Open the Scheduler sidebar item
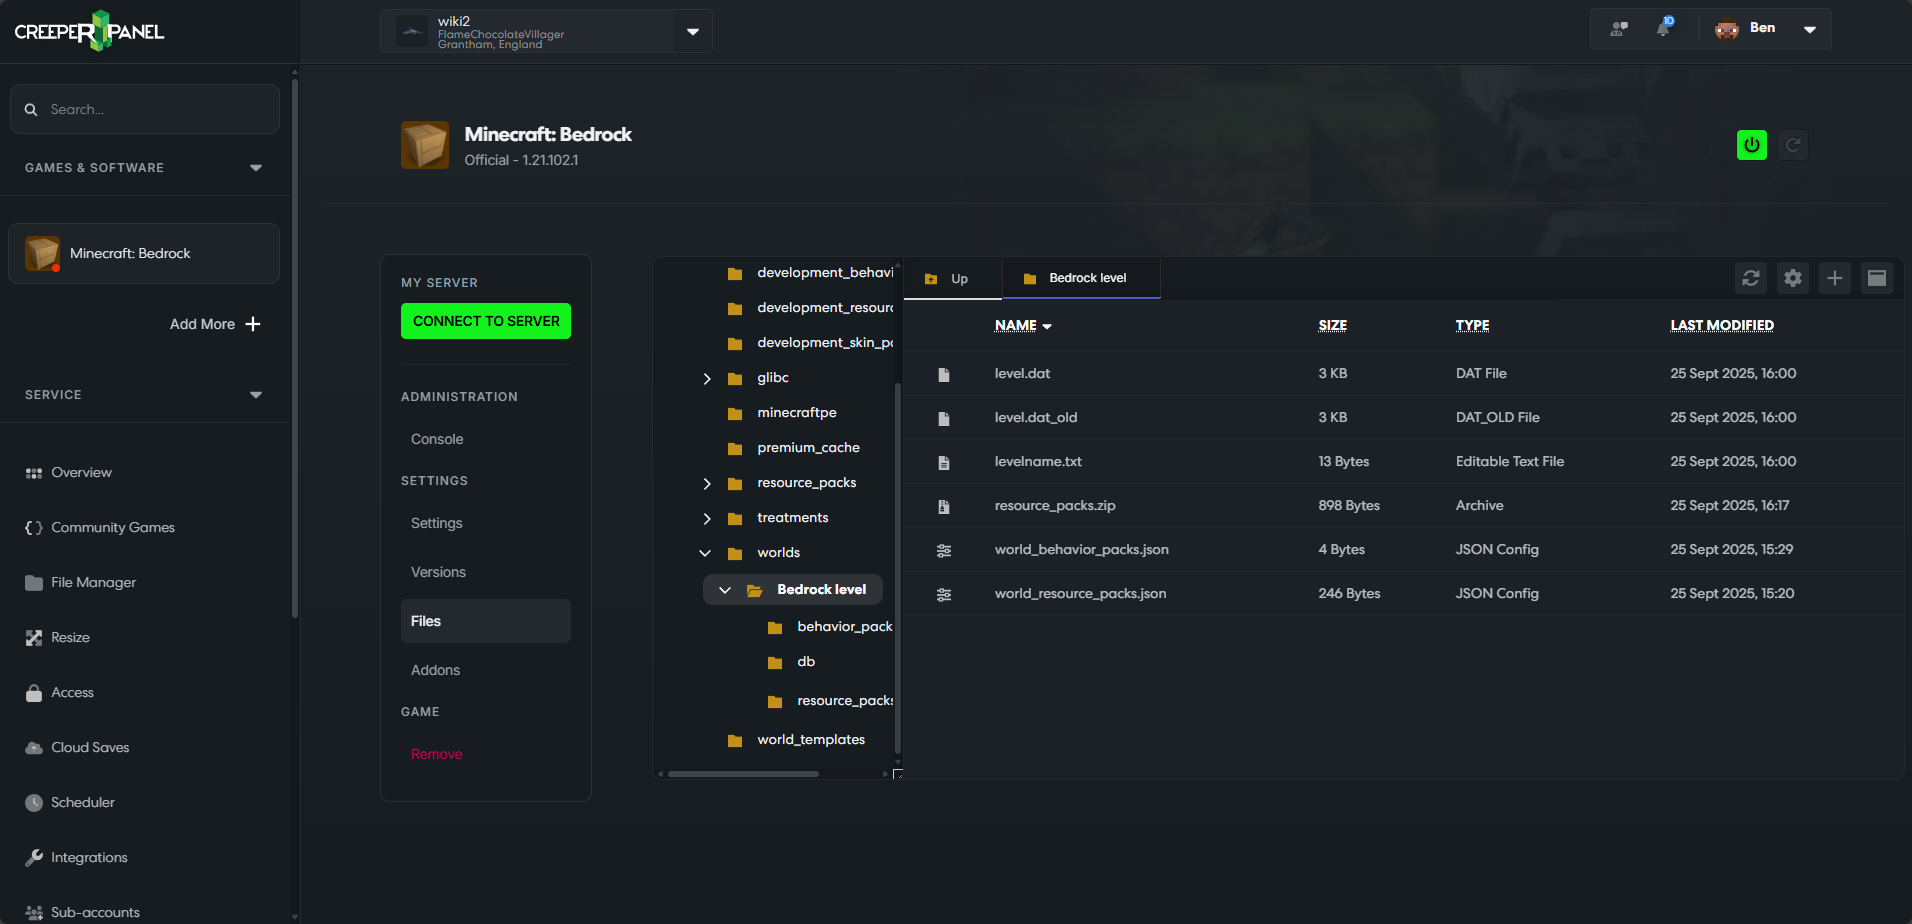This screenshot has width=1912, height=924. 82,802
